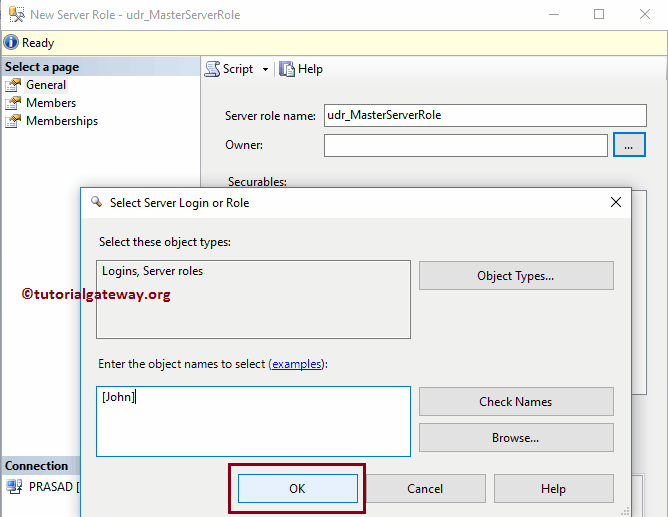Click the PRASAD server connection icon
Image resolution: width=668 pixels, height=517 pixels.
pyautogui.click(x=14, y=486)
